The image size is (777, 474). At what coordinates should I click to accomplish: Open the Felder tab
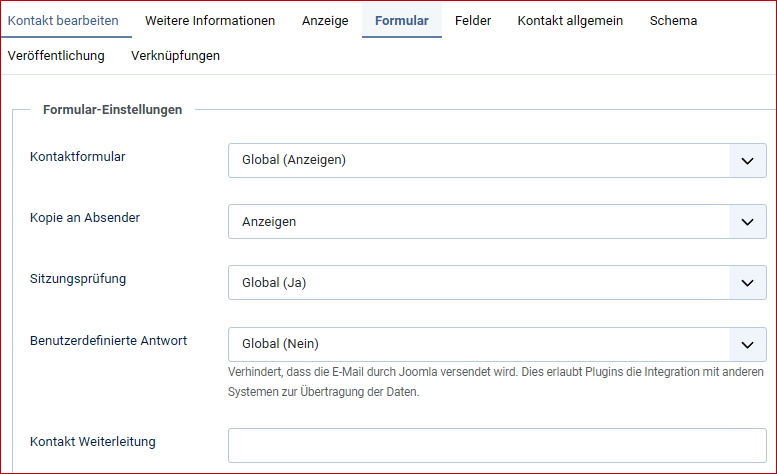(x=473, y=20)
